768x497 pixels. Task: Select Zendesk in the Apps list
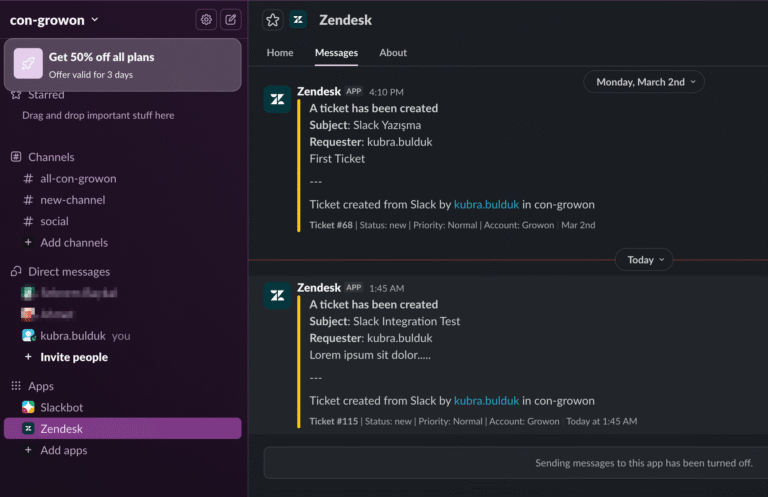[x=122, y=428]
